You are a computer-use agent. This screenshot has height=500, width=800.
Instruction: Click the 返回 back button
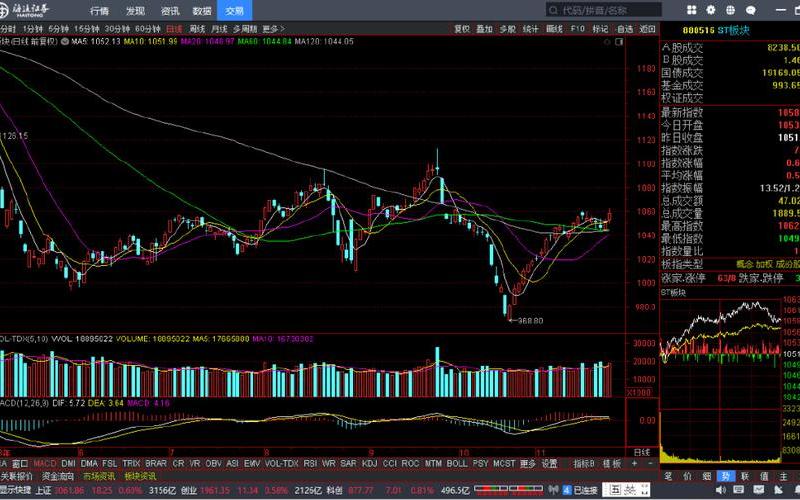pyautogui.click(x=646, y=30)
